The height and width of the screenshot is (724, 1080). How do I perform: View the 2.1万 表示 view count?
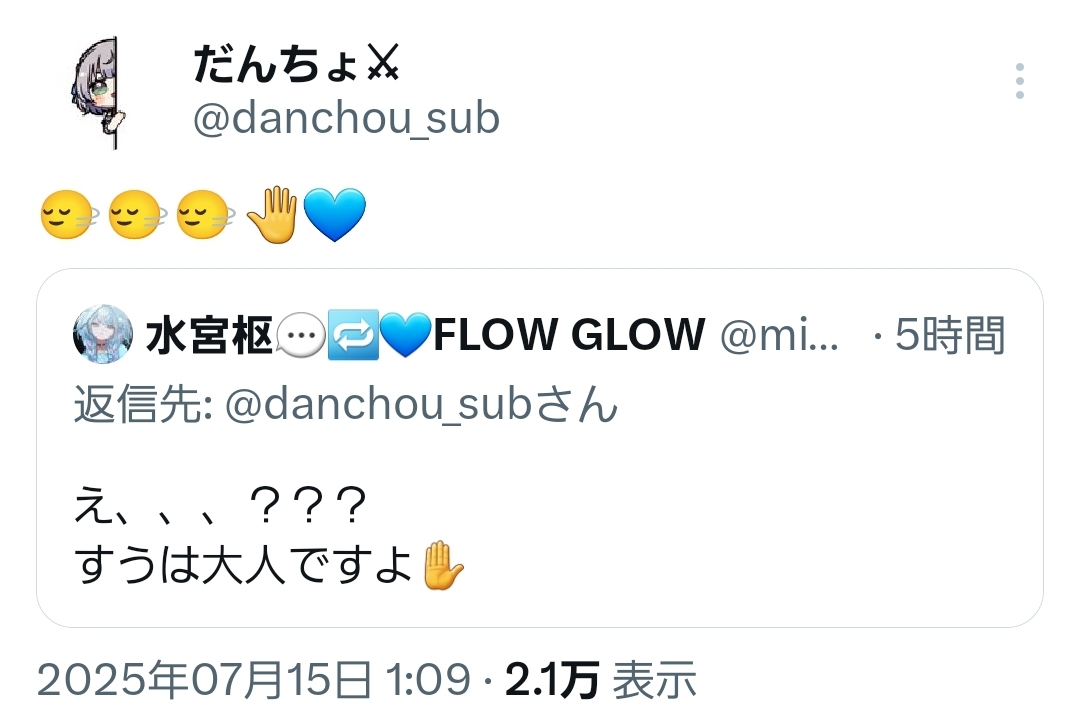tap(601, 680)
